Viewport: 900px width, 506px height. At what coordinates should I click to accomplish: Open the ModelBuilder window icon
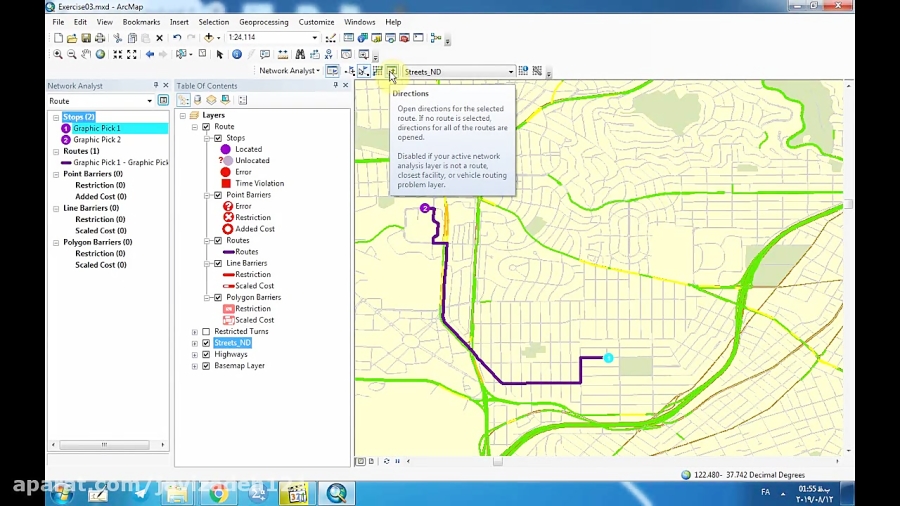click(436, 38)
